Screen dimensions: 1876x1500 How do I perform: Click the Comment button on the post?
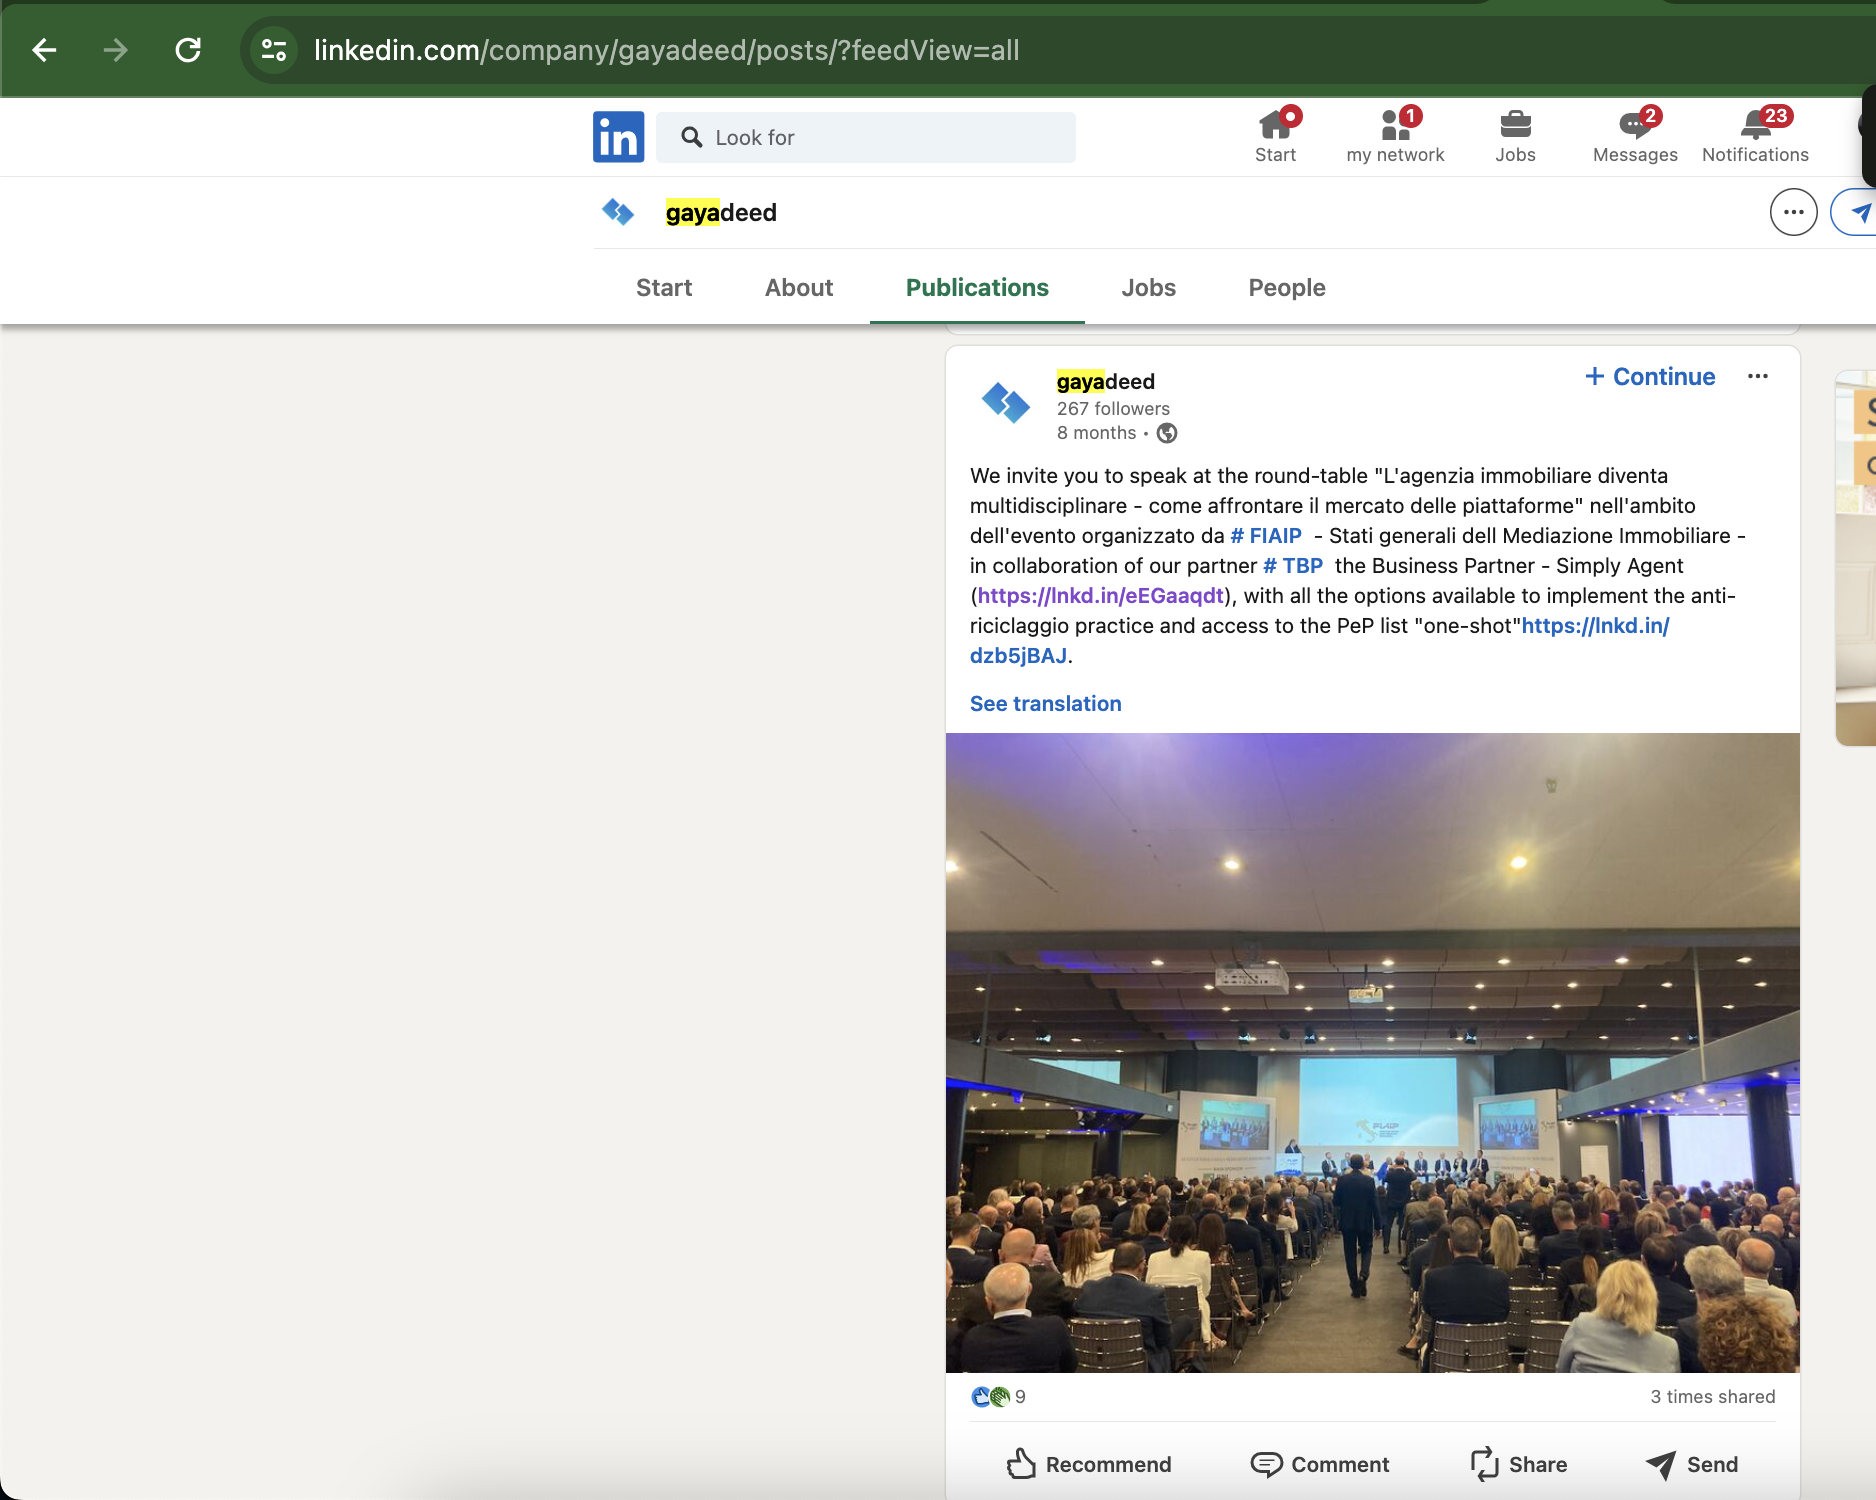tap(1320, 1464)
